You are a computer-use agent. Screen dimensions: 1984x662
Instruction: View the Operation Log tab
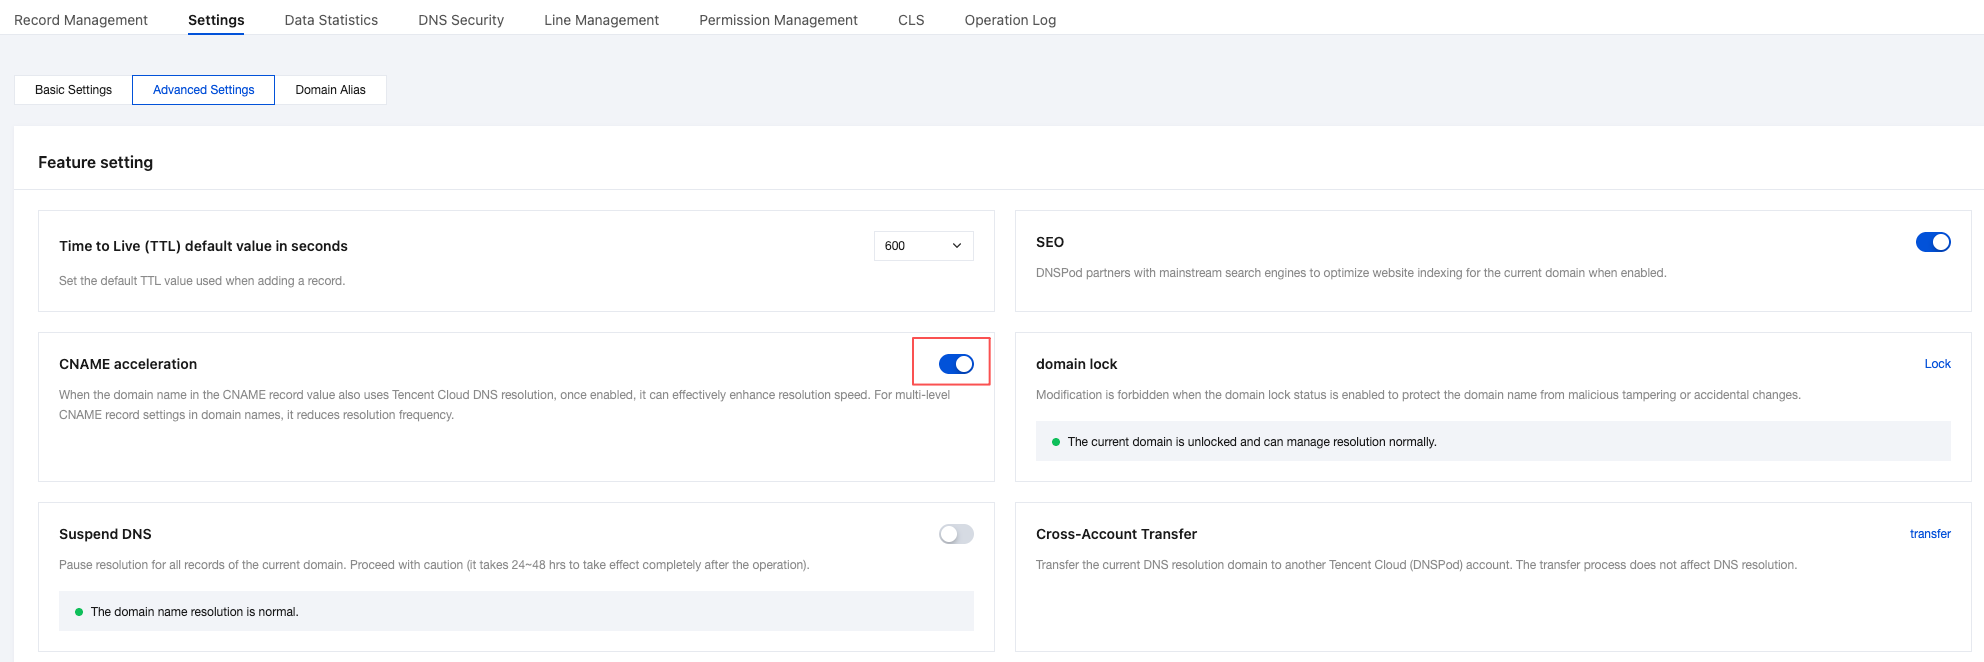point(1010,20)
